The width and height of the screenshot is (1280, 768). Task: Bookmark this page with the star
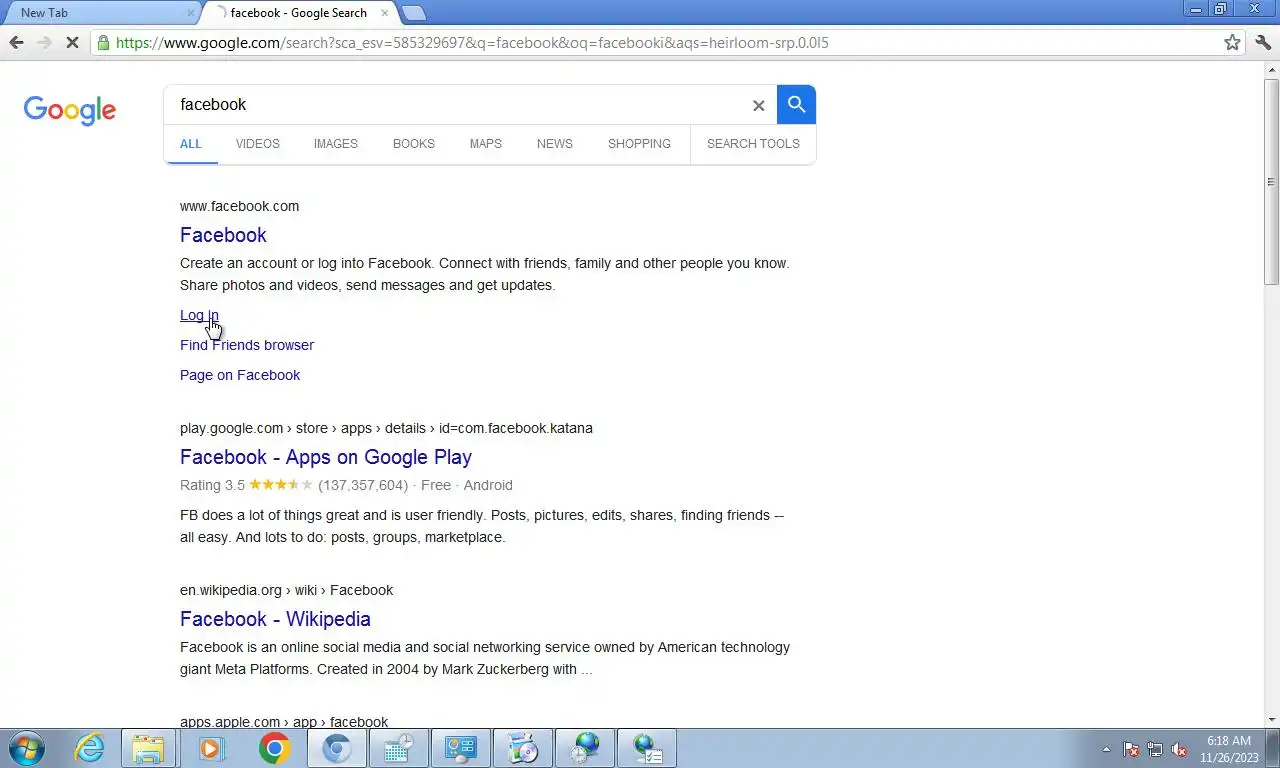pos(1233,43)
